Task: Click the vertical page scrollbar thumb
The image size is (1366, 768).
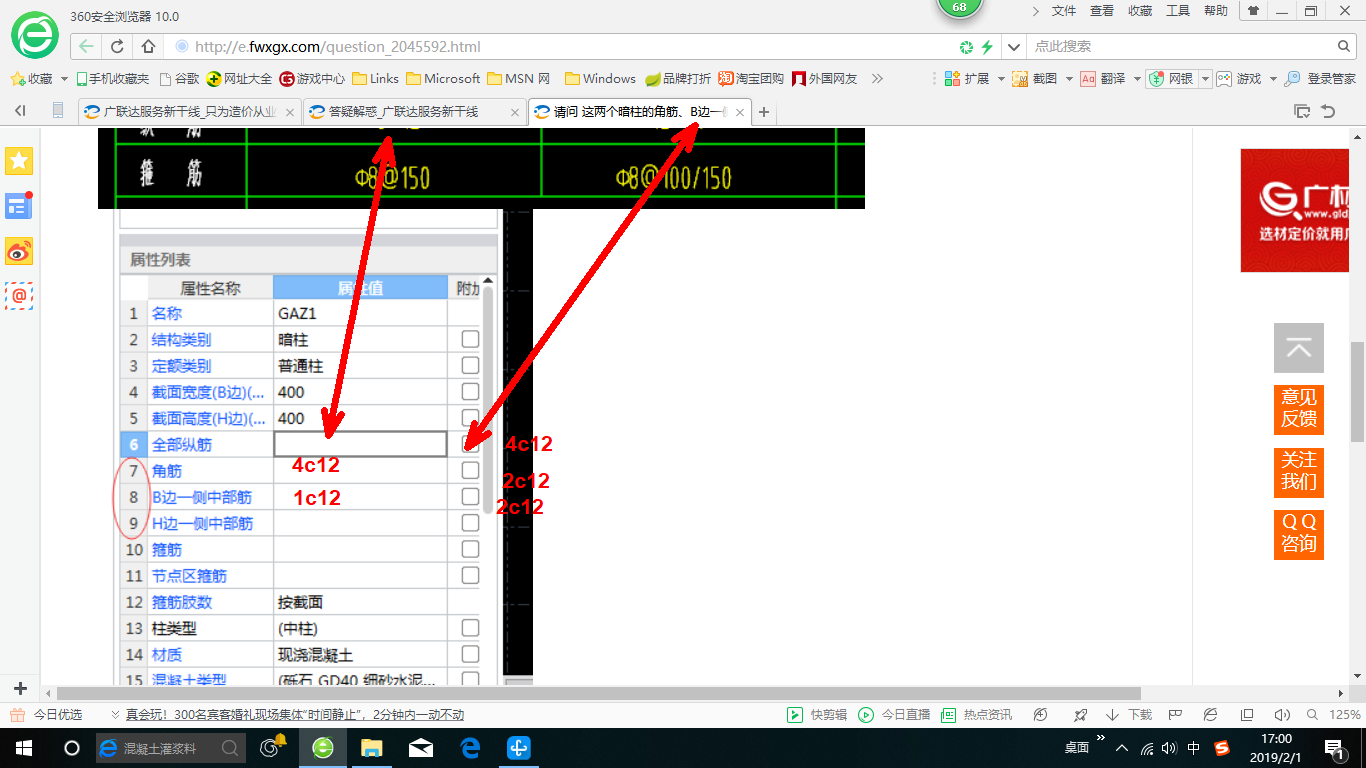Action: pyautogui.click(x=1357, y=392)
